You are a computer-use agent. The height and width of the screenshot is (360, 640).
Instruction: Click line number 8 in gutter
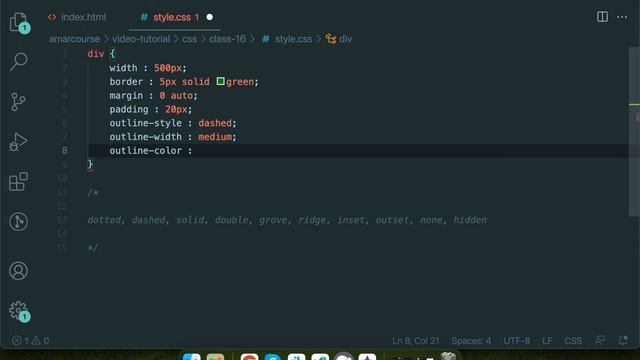point(64,151)
